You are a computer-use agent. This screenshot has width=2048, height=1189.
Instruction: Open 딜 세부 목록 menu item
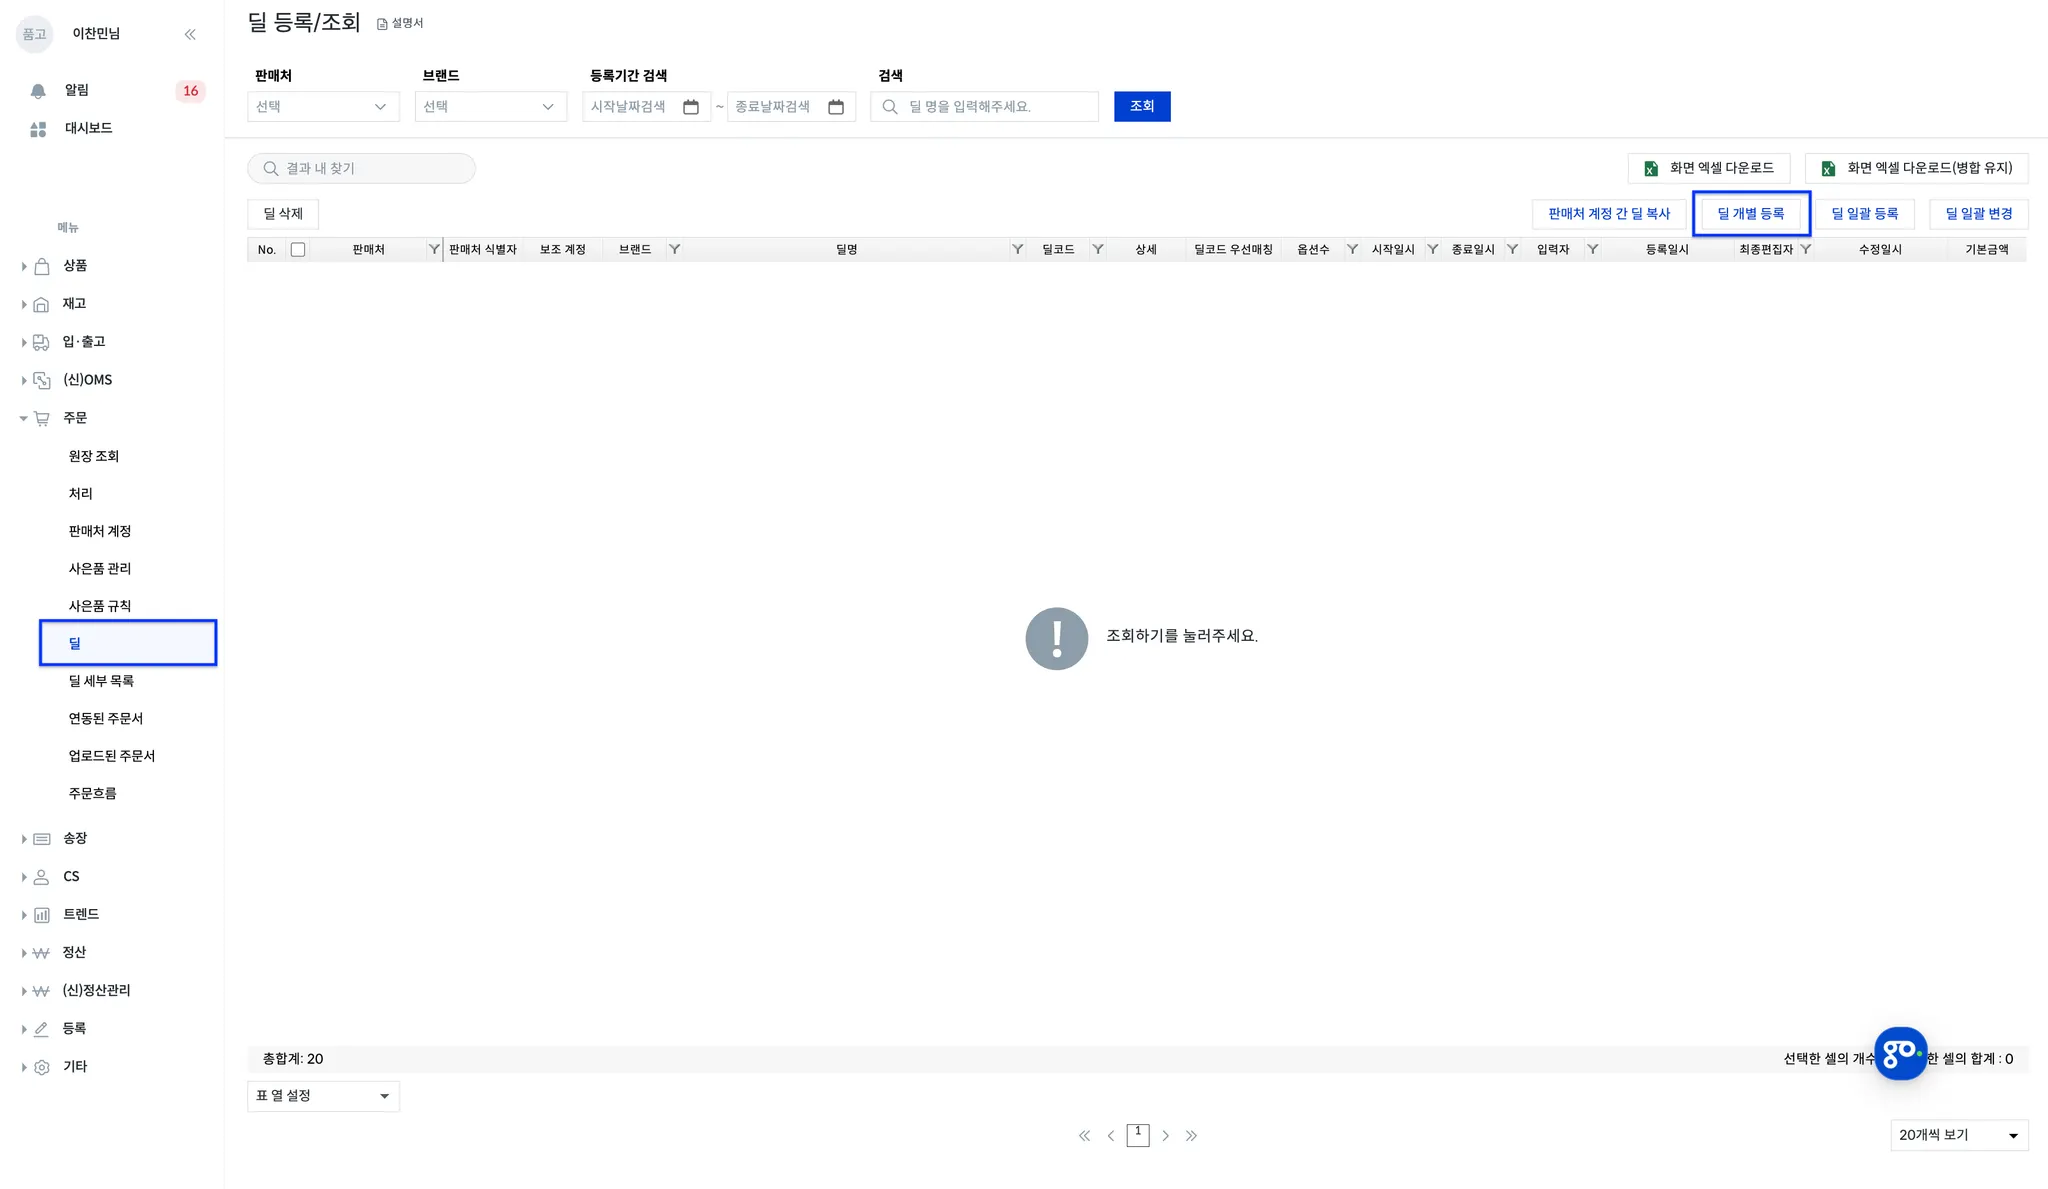pos(101,681)
